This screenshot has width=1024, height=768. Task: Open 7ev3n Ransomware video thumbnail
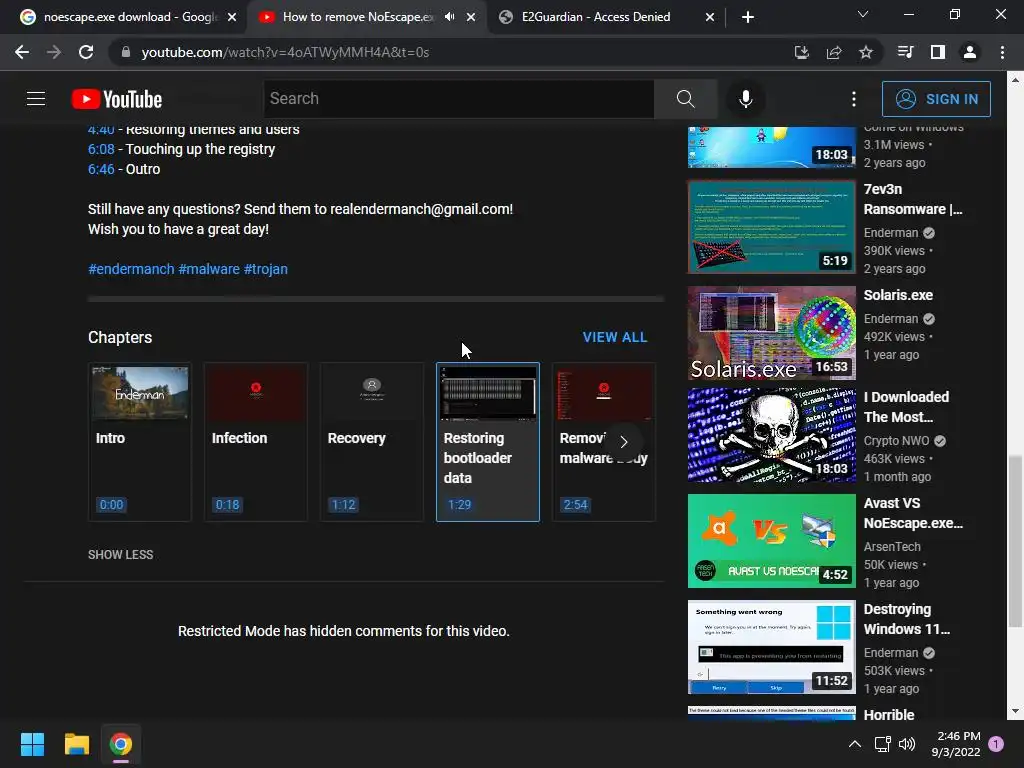point(771,227)
